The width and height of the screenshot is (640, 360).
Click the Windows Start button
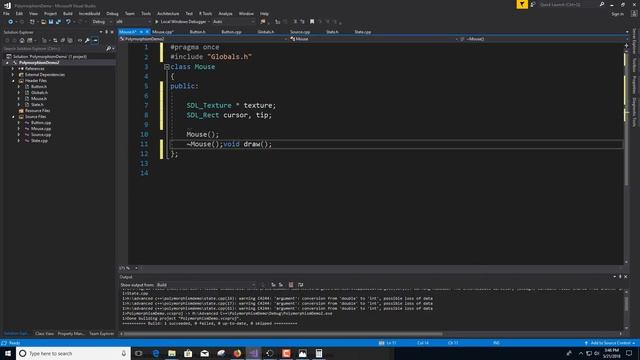coord(8,353)
